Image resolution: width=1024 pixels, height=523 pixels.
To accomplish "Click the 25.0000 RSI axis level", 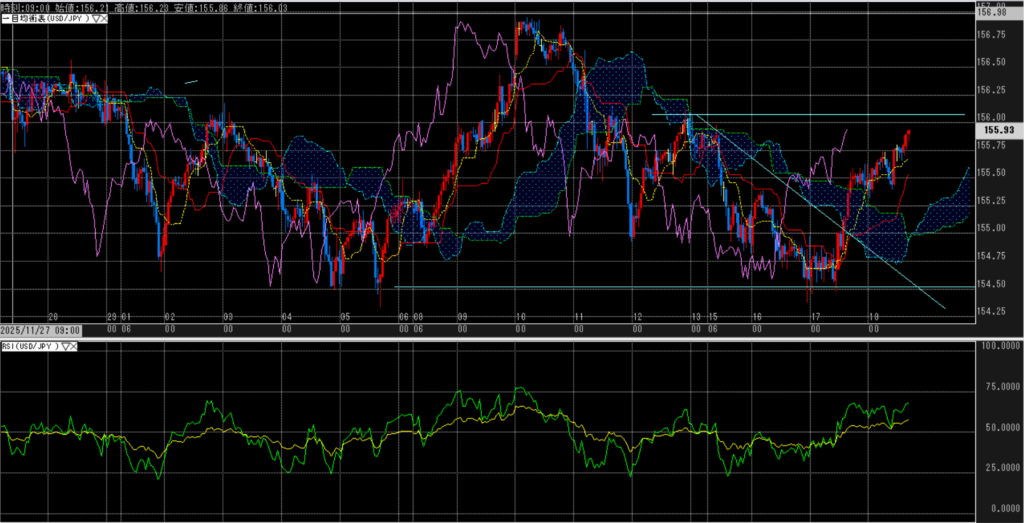I will 1000,467.
